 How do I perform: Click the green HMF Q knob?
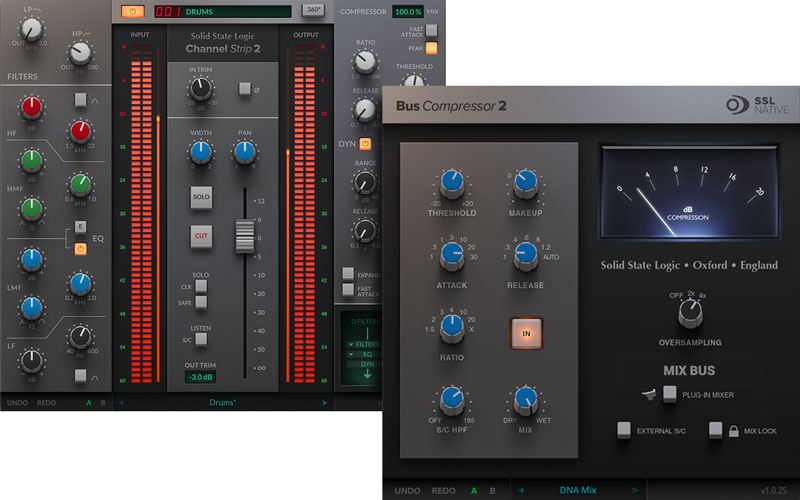tap(32, 208)
